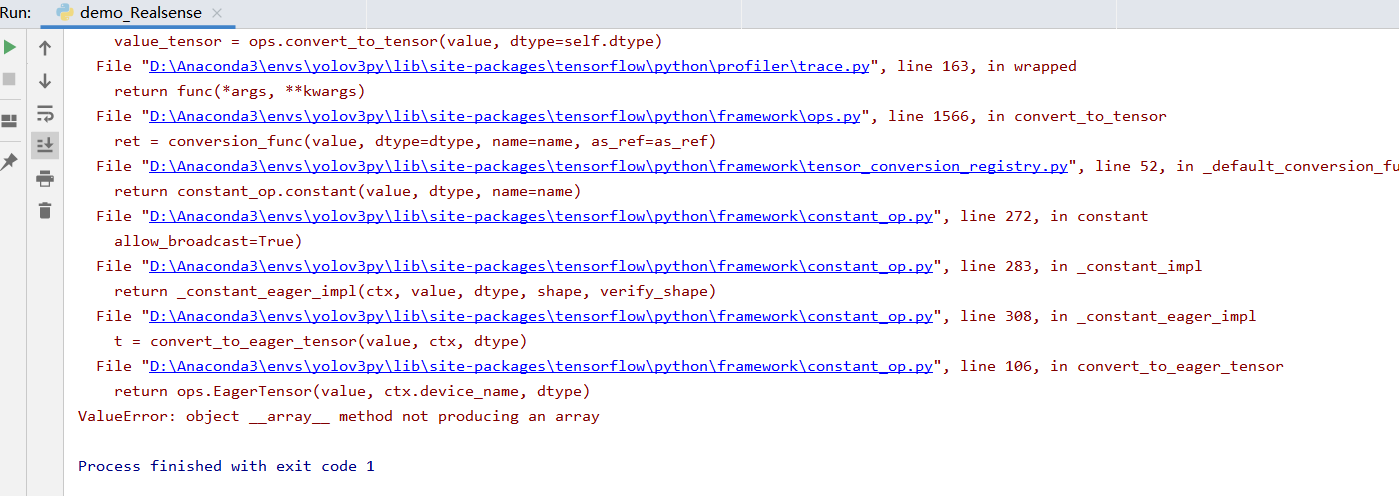Pin the Run tab with the pin icon

(x=10, y=161)
